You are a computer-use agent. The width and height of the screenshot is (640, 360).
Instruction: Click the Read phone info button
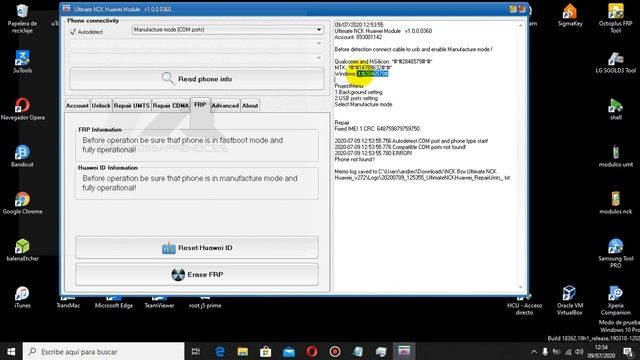197,79
